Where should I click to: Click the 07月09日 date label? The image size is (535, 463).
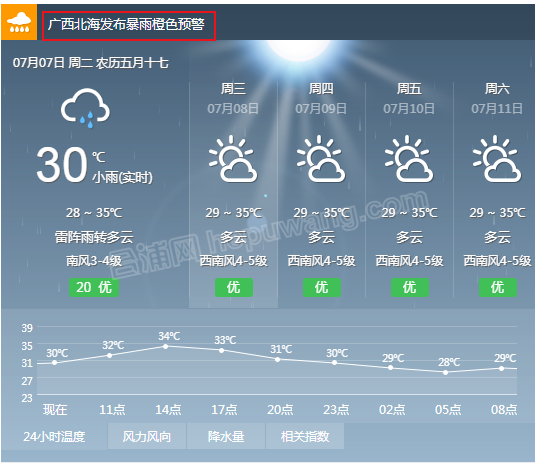click(321, 109)
